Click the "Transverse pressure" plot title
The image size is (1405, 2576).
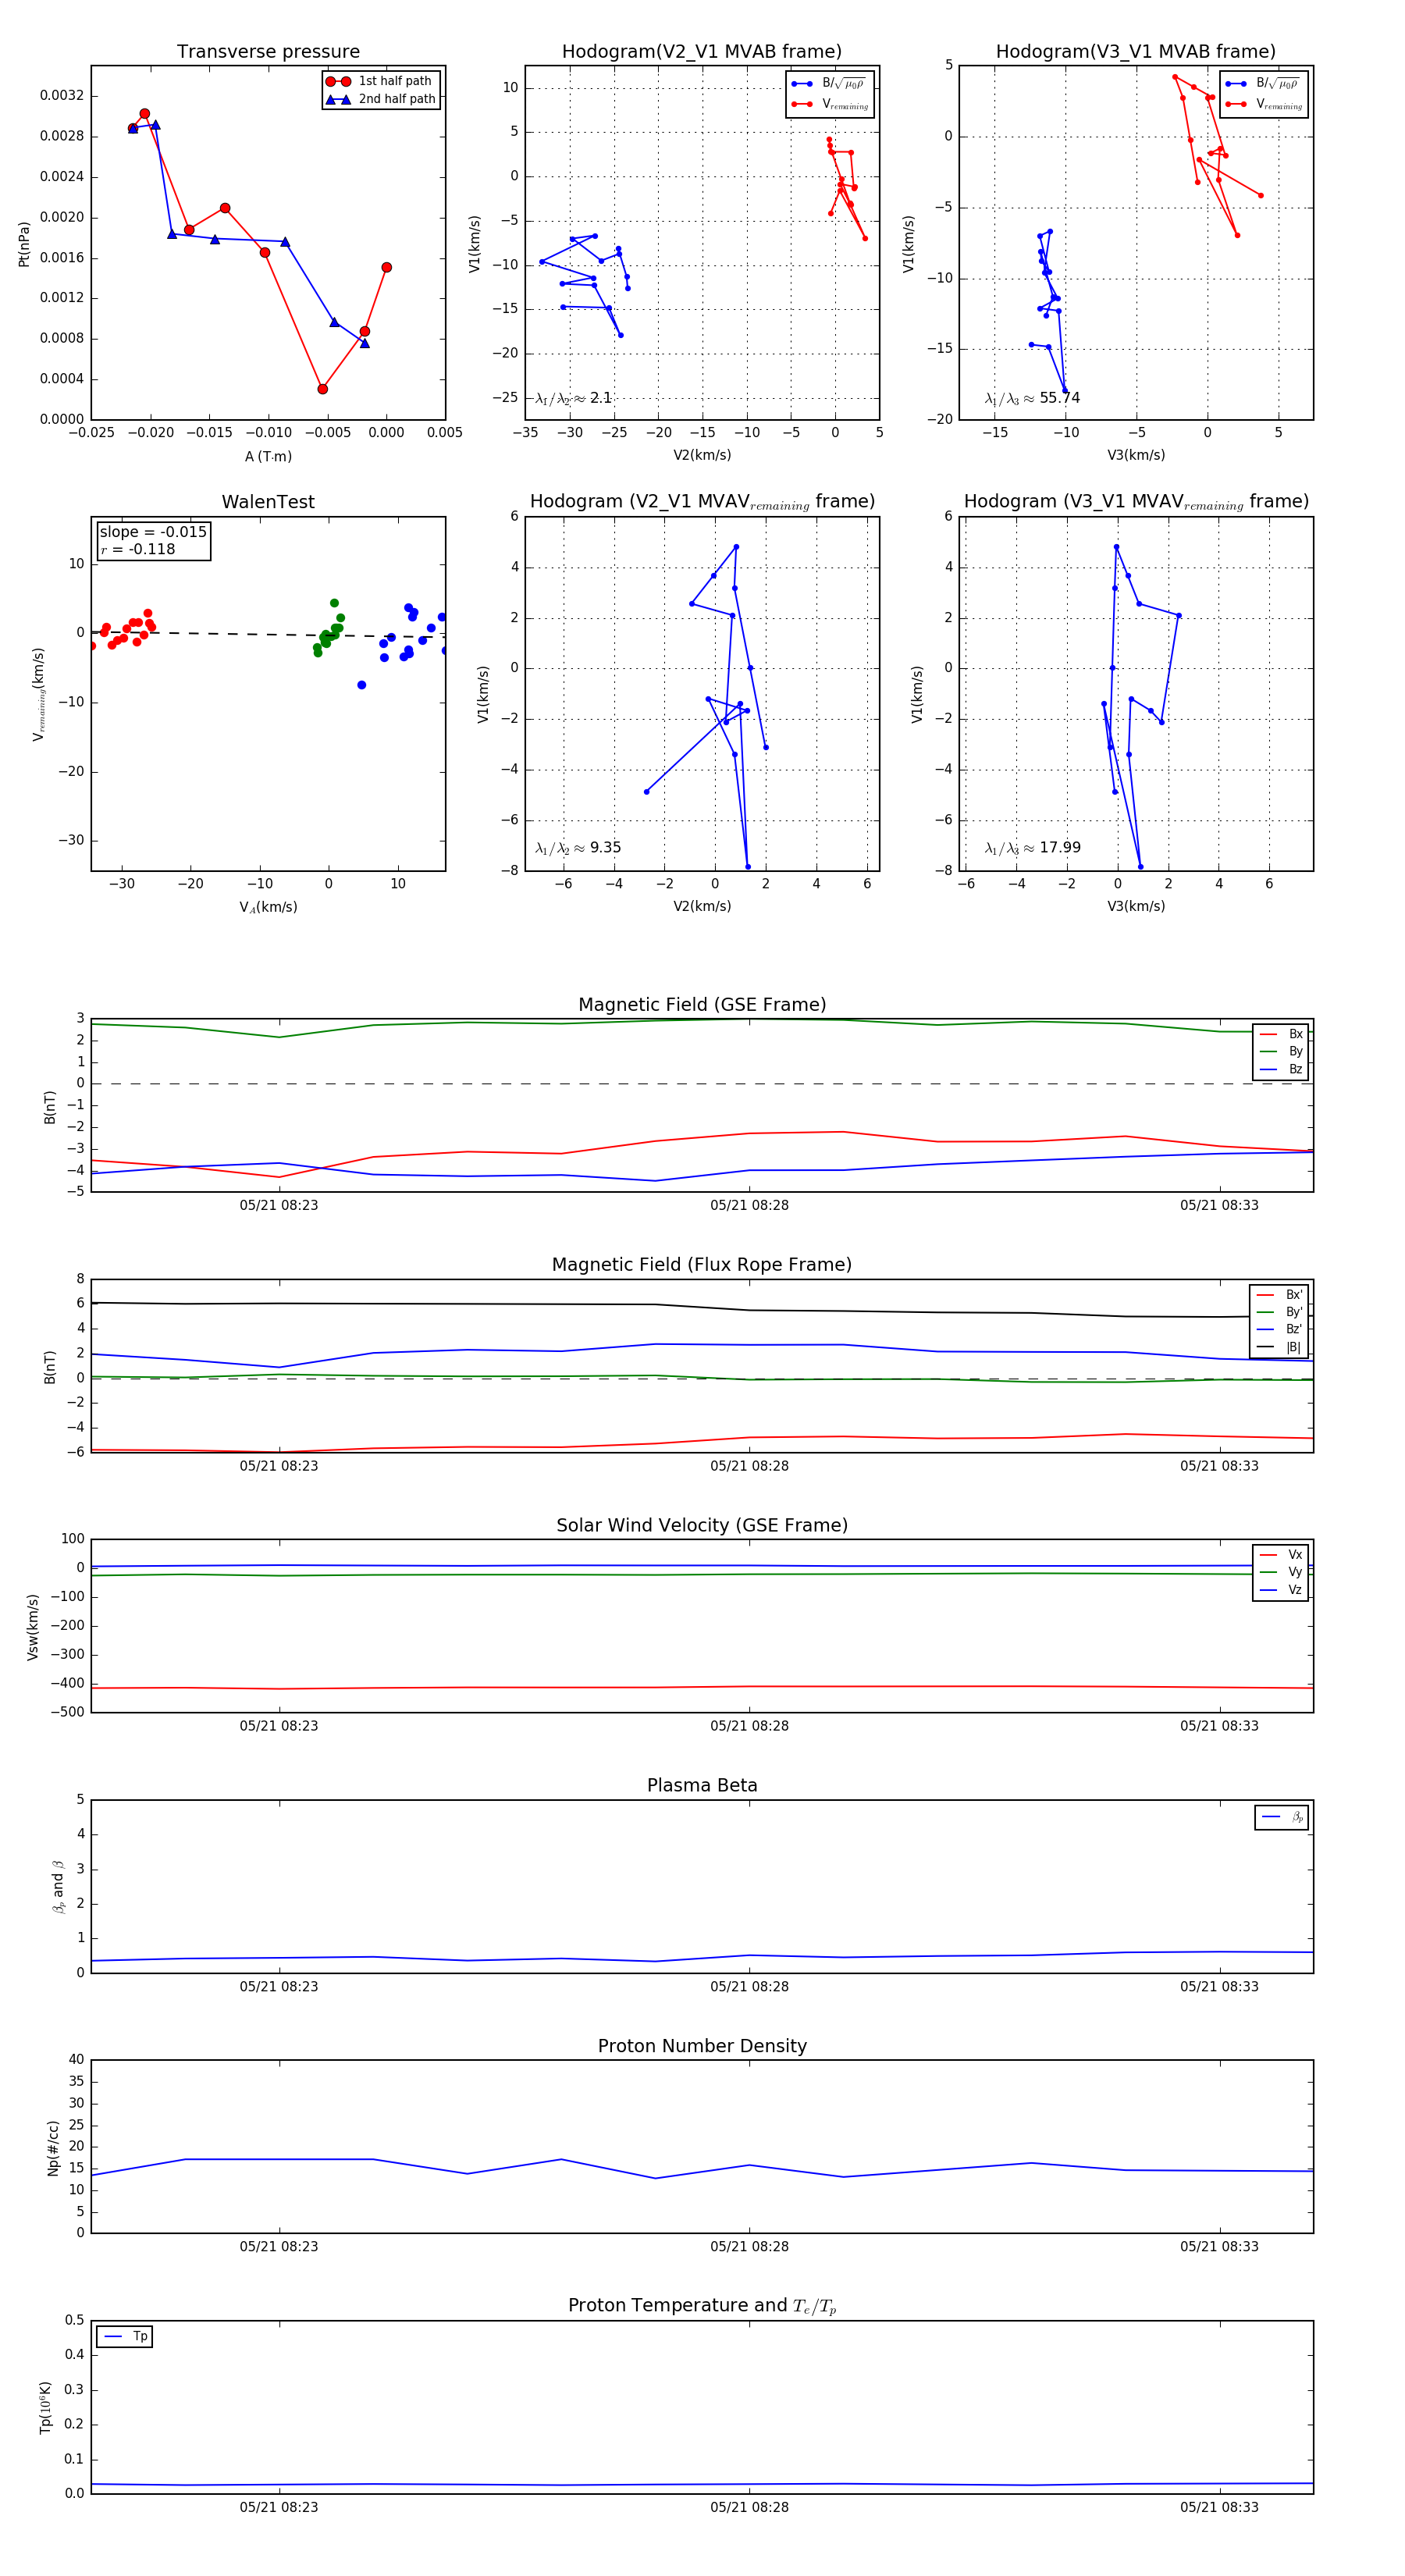[268, 52]
